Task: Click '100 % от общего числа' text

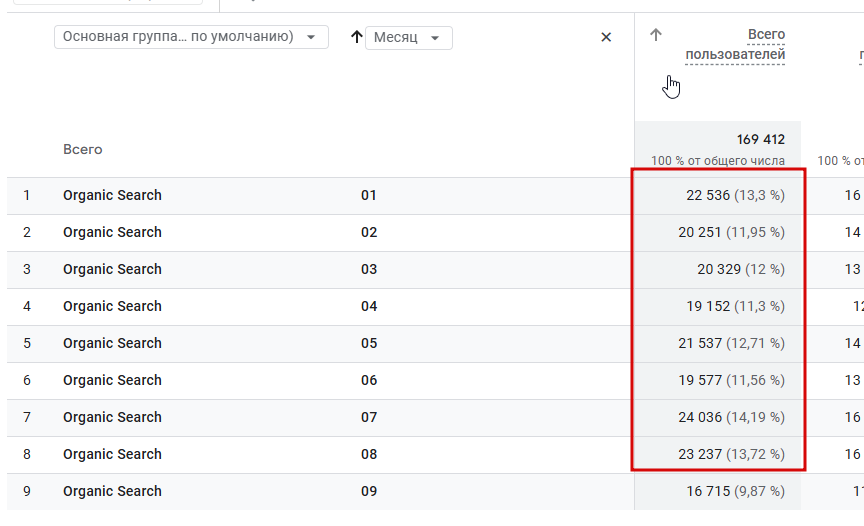Action: click(x=717, y=161)
